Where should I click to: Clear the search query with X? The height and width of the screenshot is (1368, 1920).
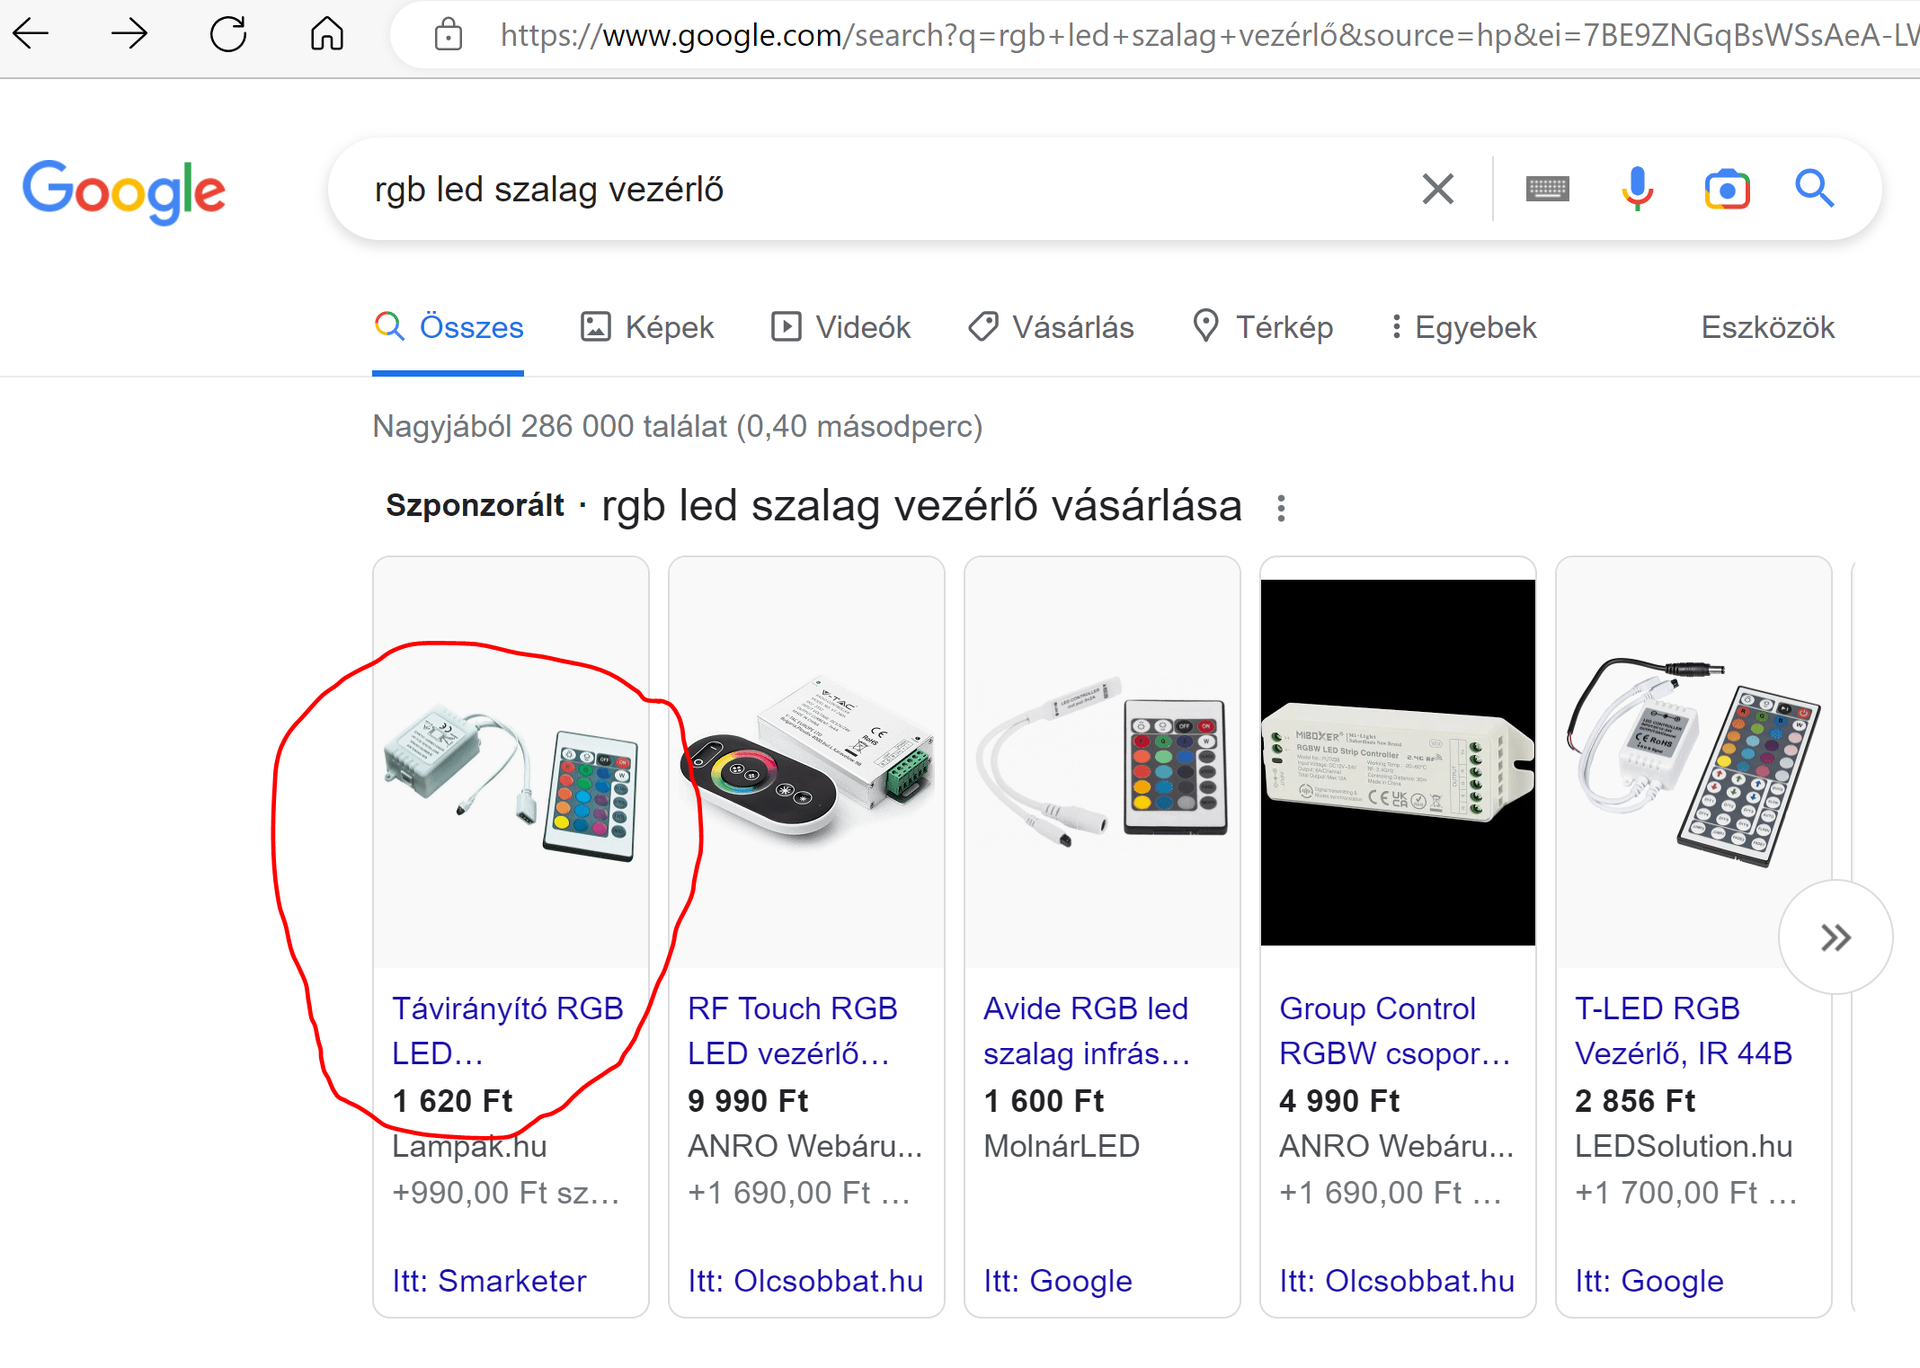[1437, 189]
